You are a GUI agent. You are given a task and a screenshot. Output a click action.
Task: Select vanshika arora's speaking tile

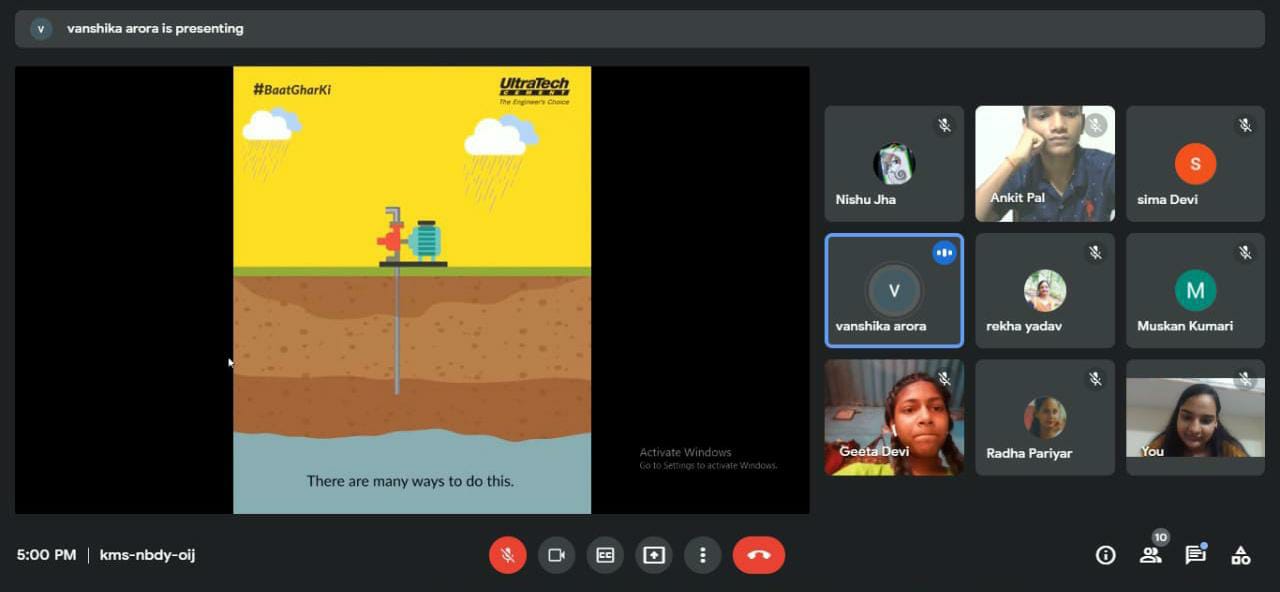pyautogui.click(x=894, y=291)
